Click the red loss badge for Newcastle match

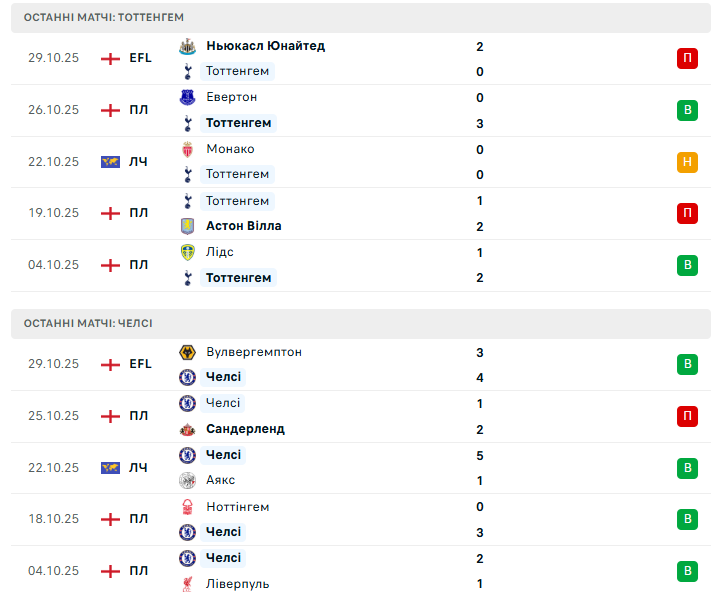(687, 58)
